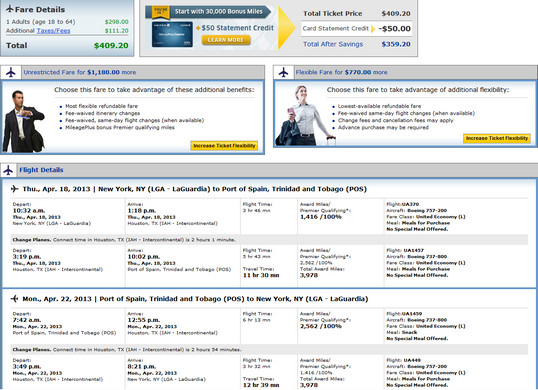Click the green $409.20 total in Fare Details
Screen dimensions: 538x390
111,45
